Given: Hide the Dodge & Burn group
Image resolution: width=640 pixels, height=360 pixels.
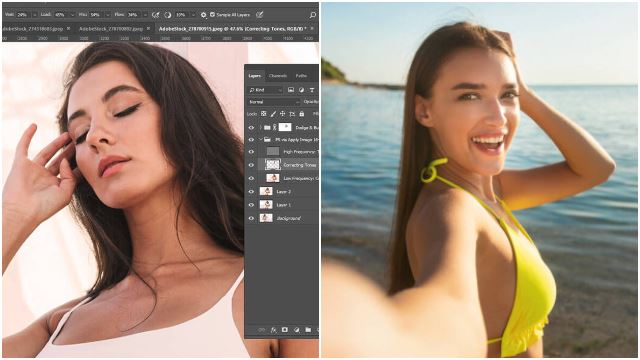Looking at the screenshot, I should point(251,127).
